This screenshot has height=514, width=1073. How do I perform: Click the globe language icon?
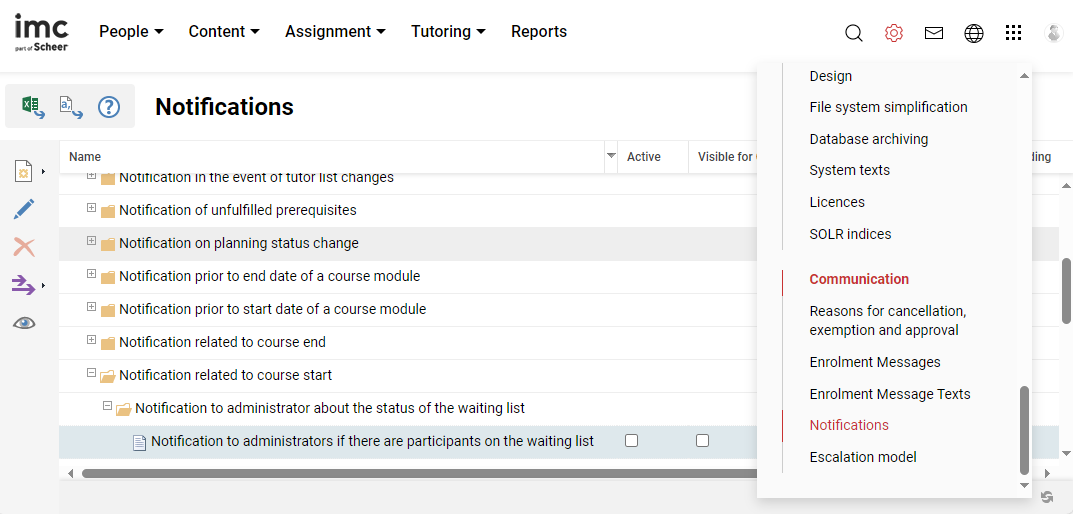point(973,33)
